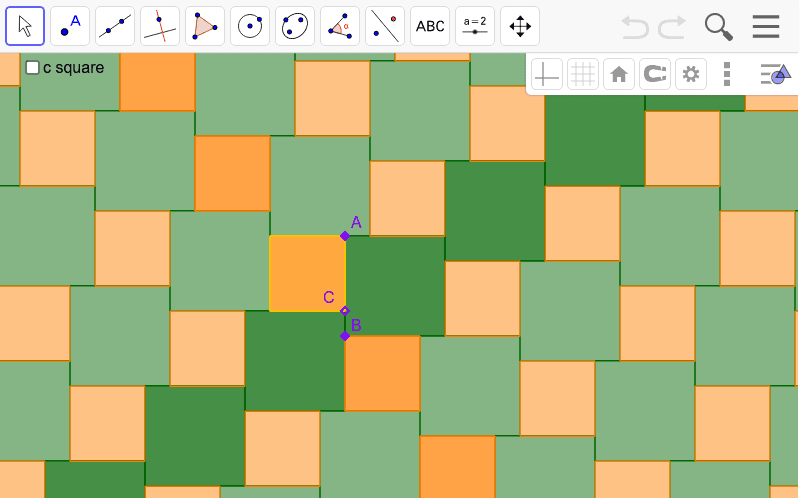Undo the last action
Screen dimensions: 800x500
[x=635, y=27]
